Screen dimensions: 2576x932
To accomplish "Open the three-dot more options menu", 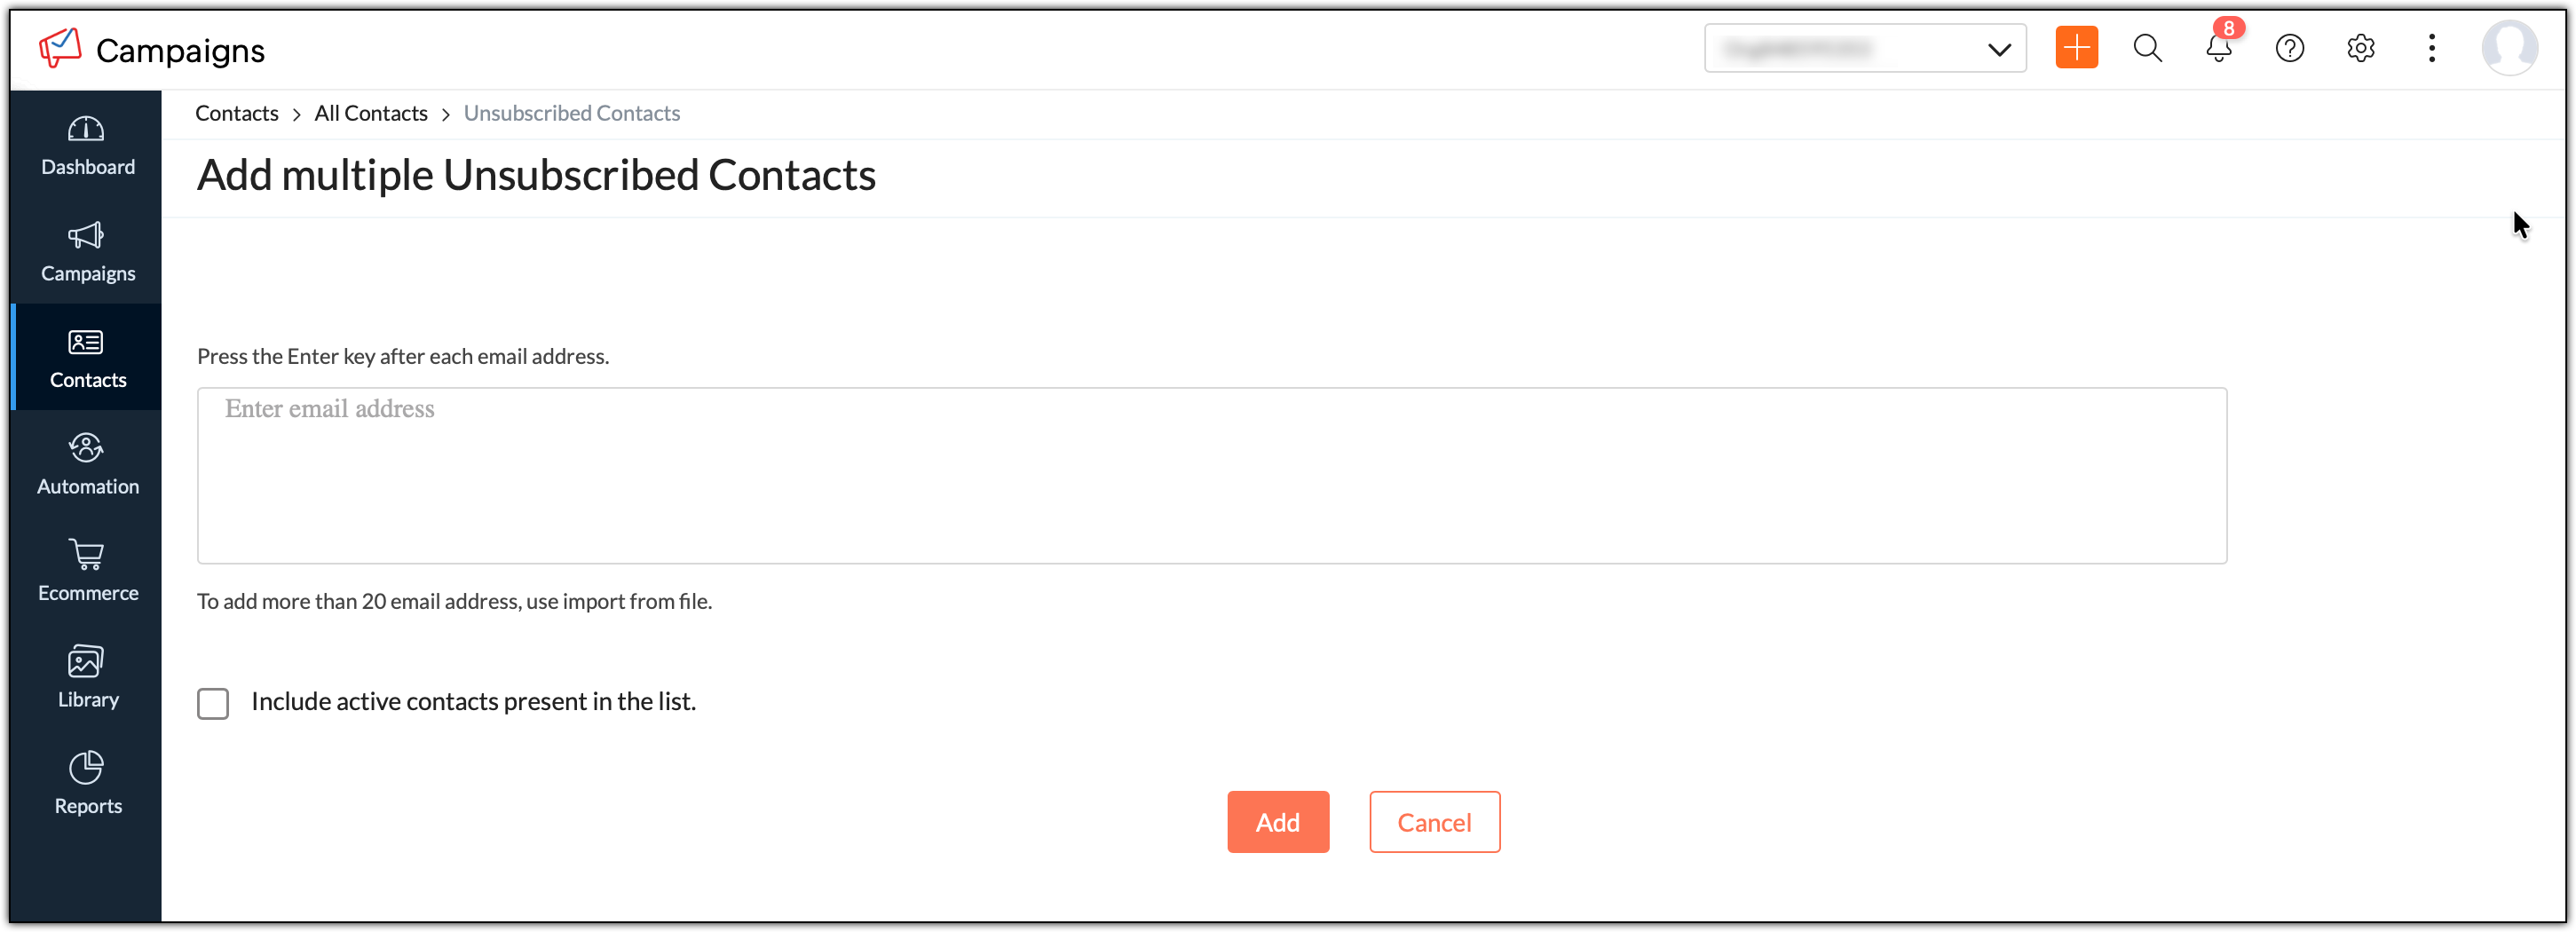I will 2431,48.
